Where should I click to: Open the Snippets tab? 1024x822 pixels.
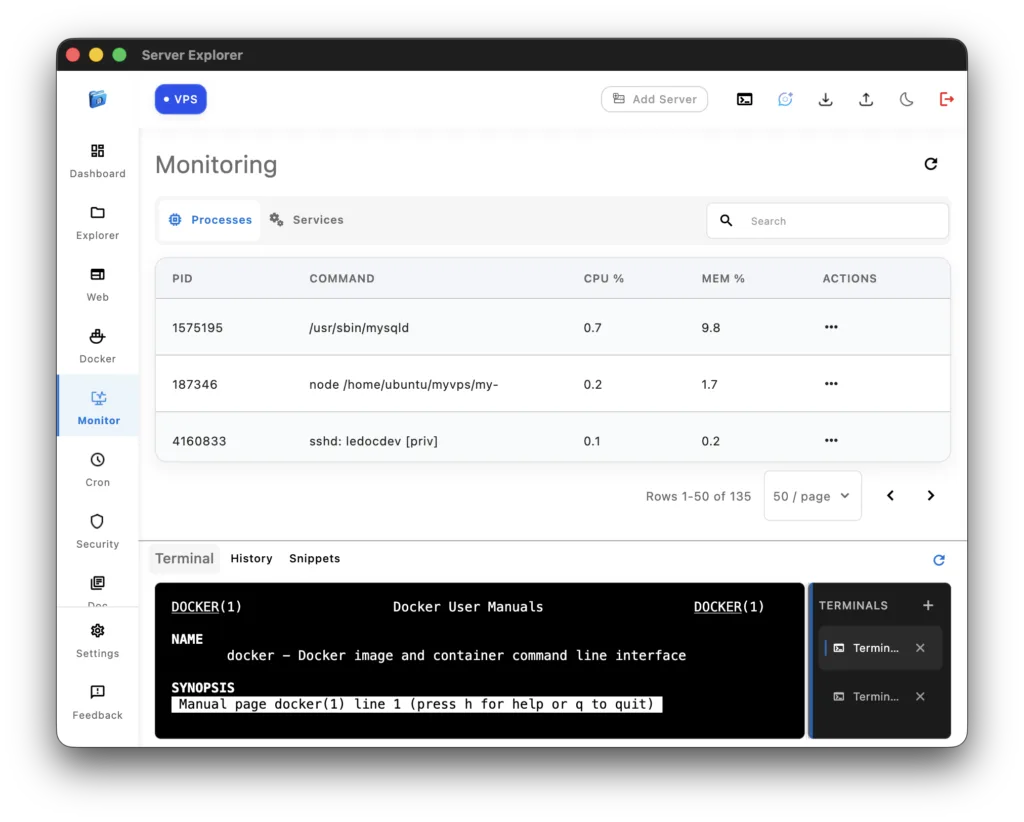[x=314, y=558]
